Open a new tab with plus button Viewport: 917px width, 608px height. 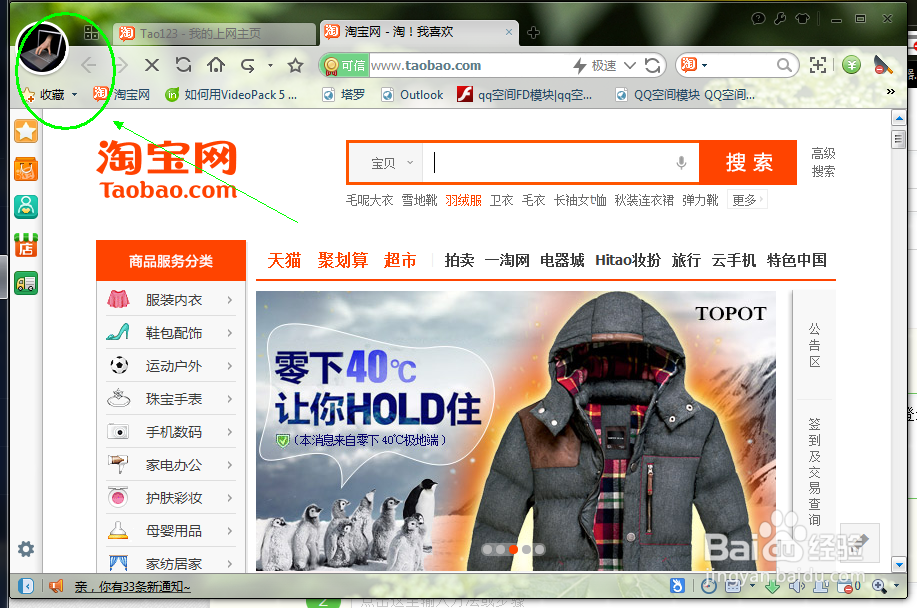pos(533,33)
